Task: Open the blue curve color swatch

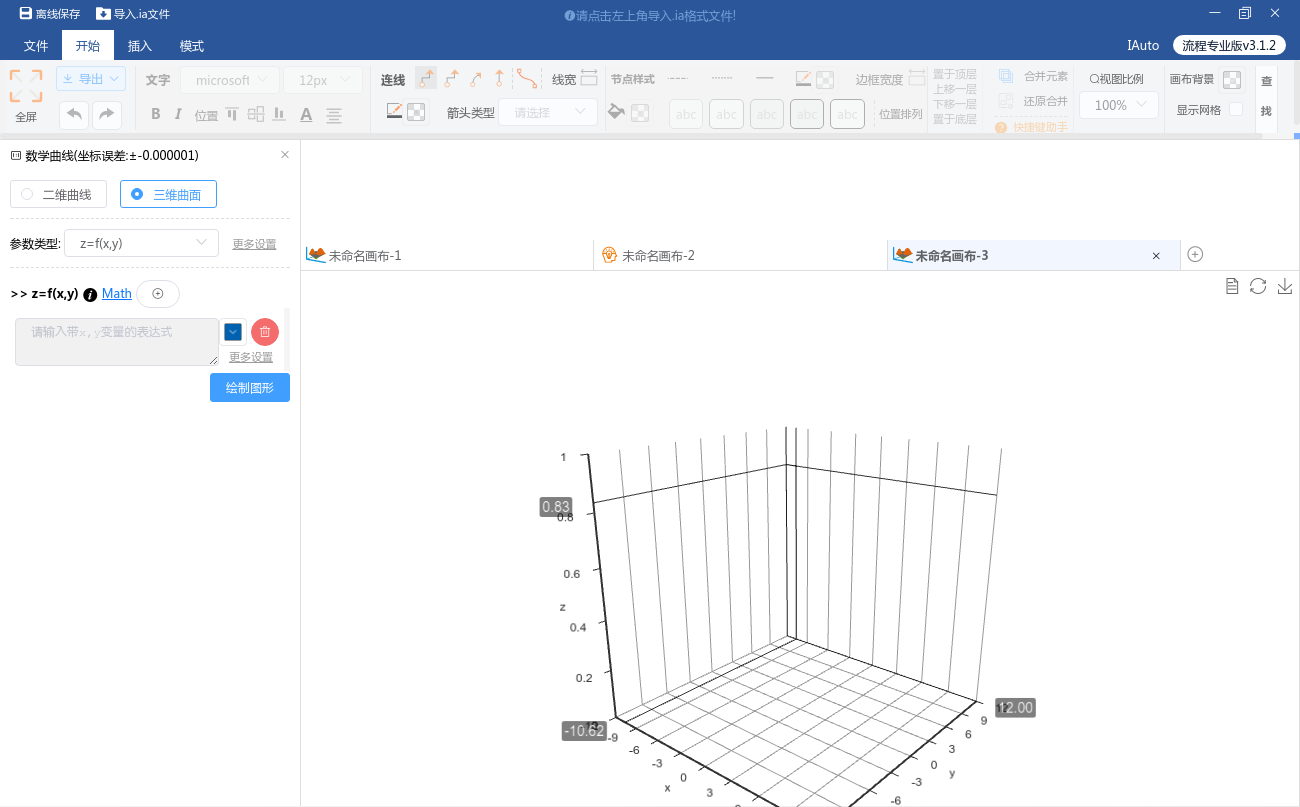Action: click(x=233, y=332)
